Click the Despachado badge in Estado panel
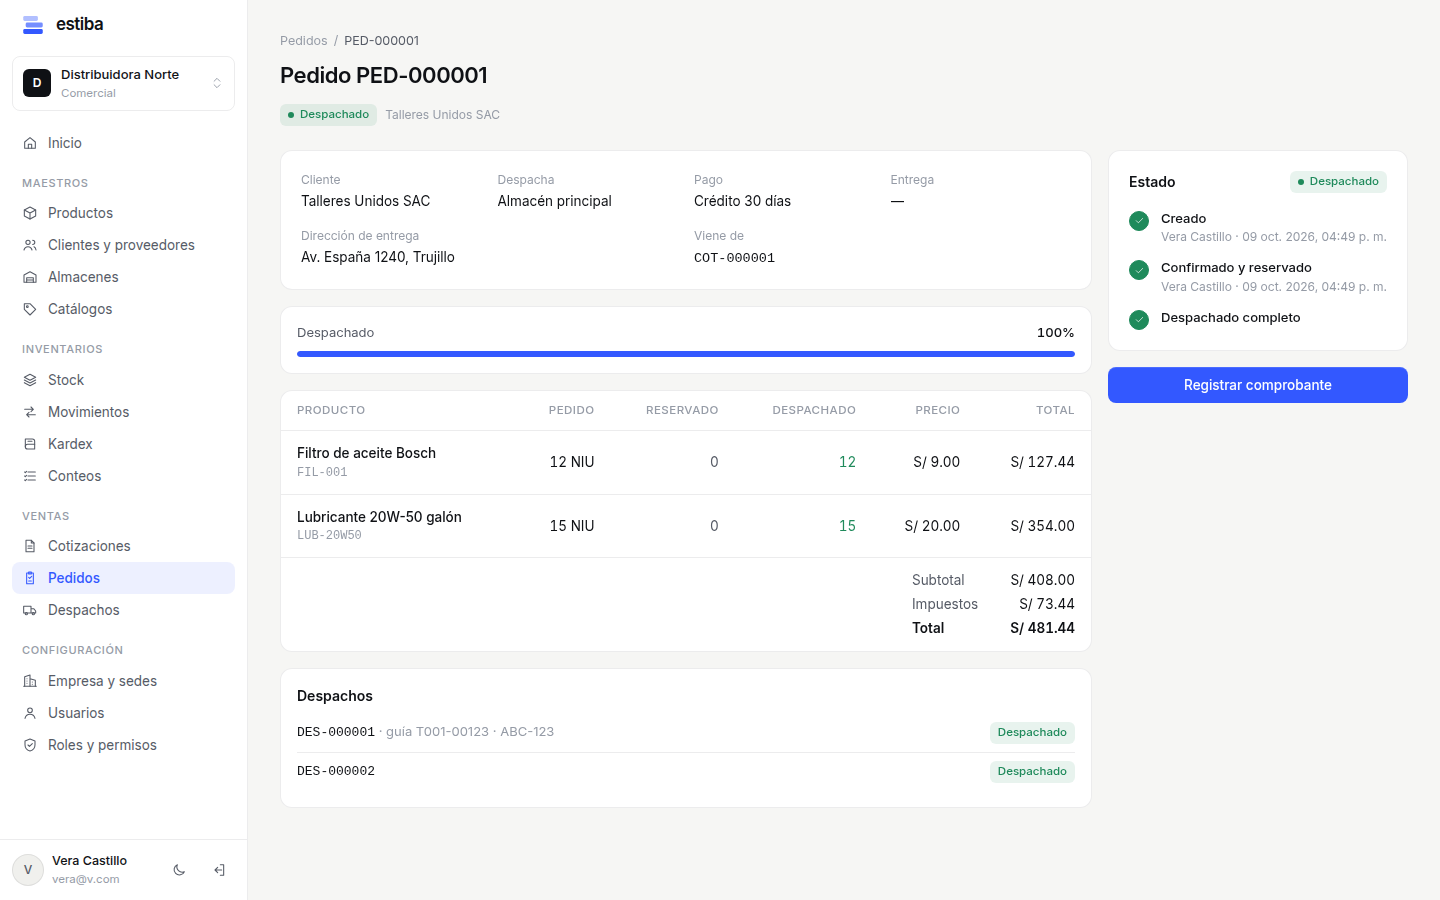Image resolution: width=1440 pixels, height=900 pixels. 1338,182
